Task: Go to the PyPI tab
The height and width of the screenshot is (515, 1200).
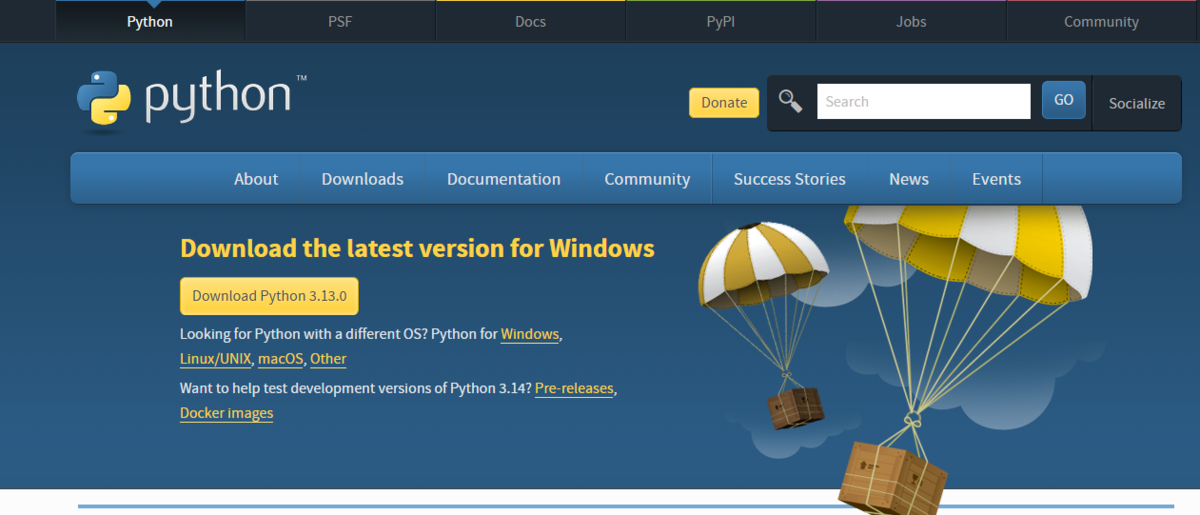Action: coord(721,21)
